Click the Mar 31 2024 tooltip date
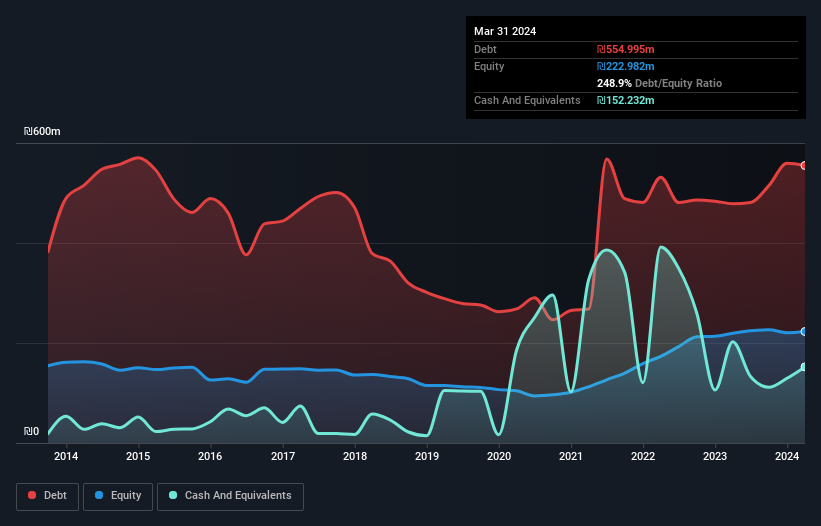 505,31
